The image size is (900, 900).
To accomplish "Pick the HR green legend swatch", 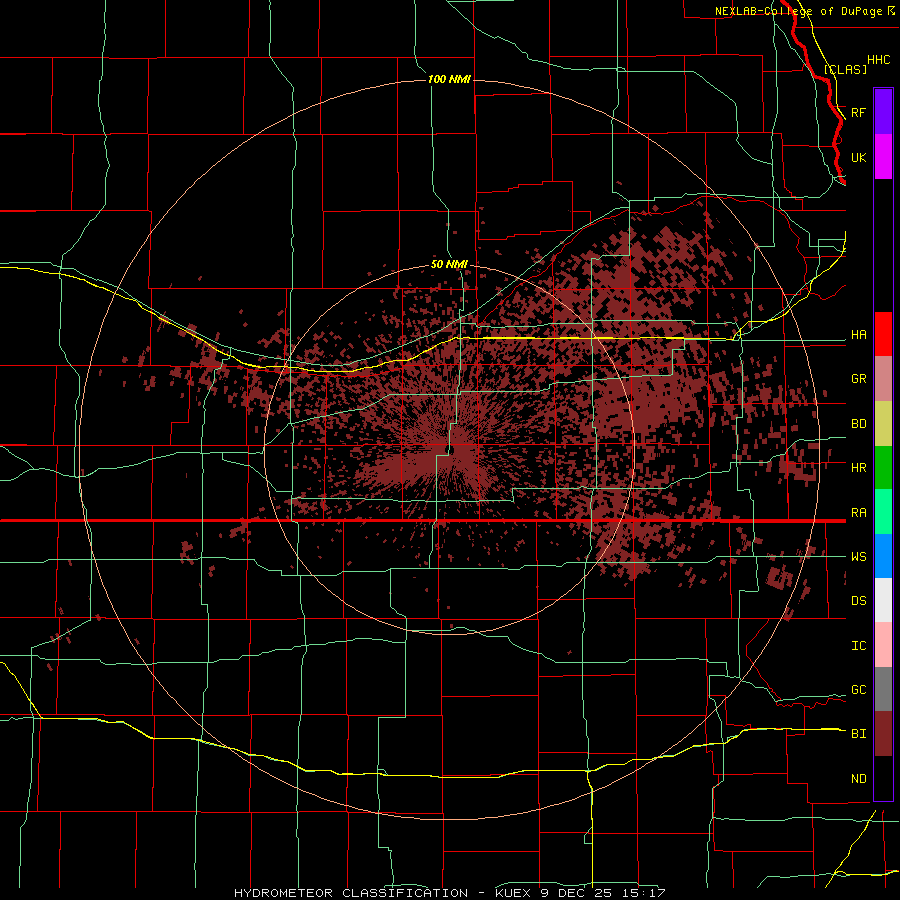I will point(883,467).
